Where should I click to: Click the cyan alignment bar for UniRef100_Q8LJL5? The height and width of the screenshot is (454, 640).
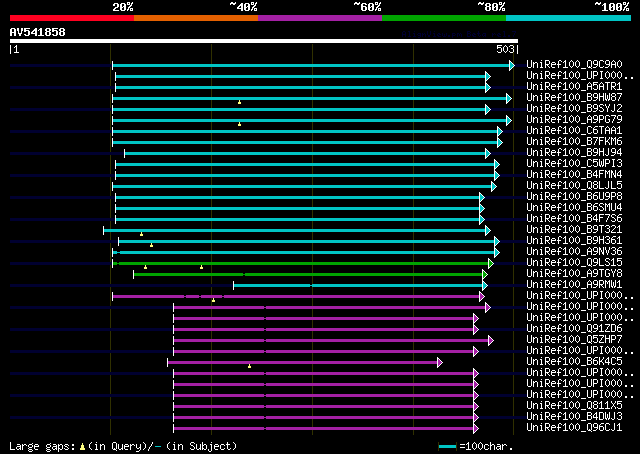tap(302, 187)
